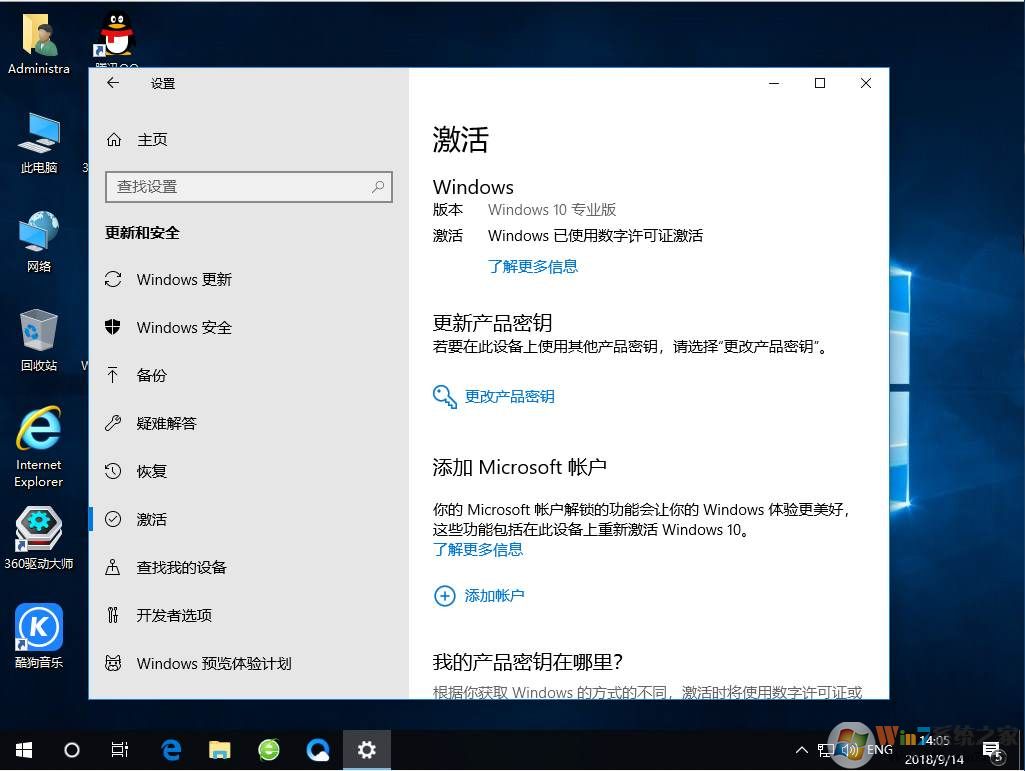Click the 查找我的设备 person icon
1025x771 pixels.
[113, 567]
